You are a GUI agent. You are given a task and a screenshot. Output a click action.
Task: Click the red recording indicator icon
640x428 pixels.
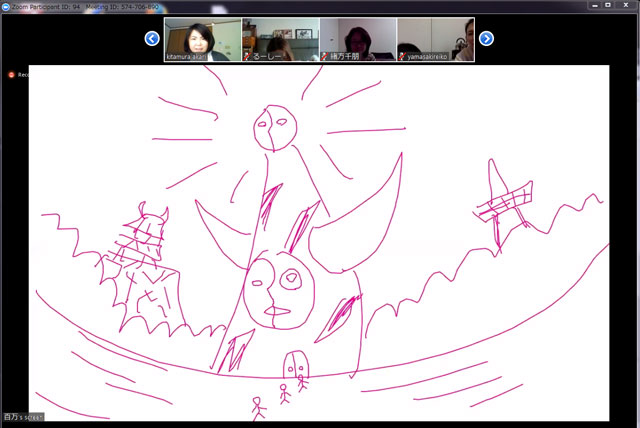(x=11, y=75)
